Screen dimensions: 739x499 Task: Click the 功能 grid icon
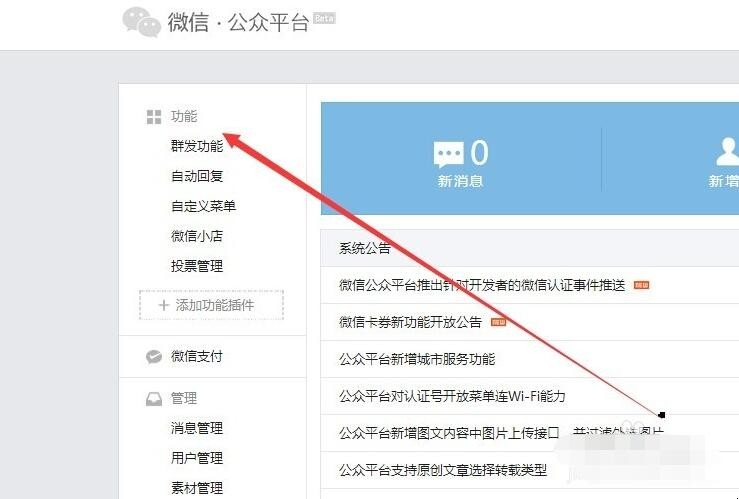154,117
